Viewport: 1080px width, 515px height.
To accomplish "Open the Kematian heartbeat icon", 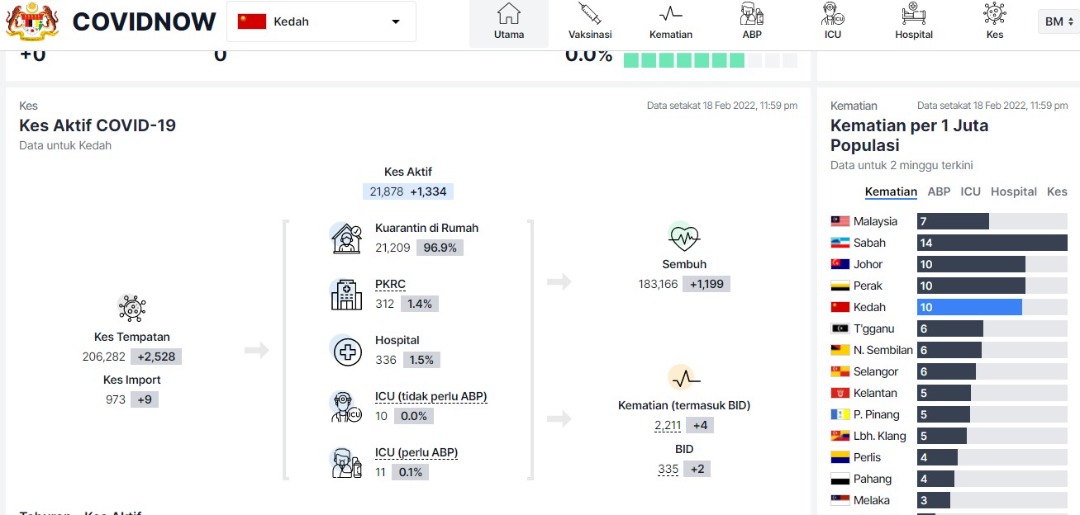I will point(670,14).
